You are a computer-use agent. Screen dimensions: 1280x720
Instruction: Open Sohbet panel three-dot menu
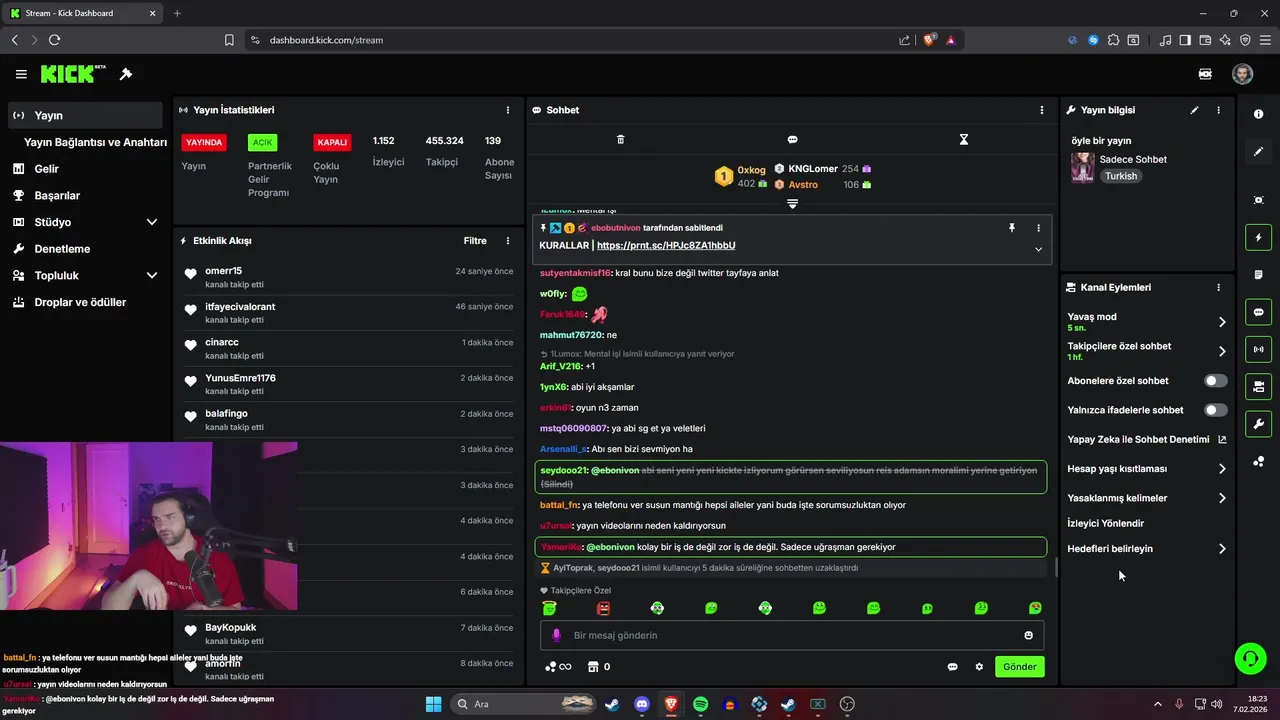pyautogui.click(x=1042, y=110)
